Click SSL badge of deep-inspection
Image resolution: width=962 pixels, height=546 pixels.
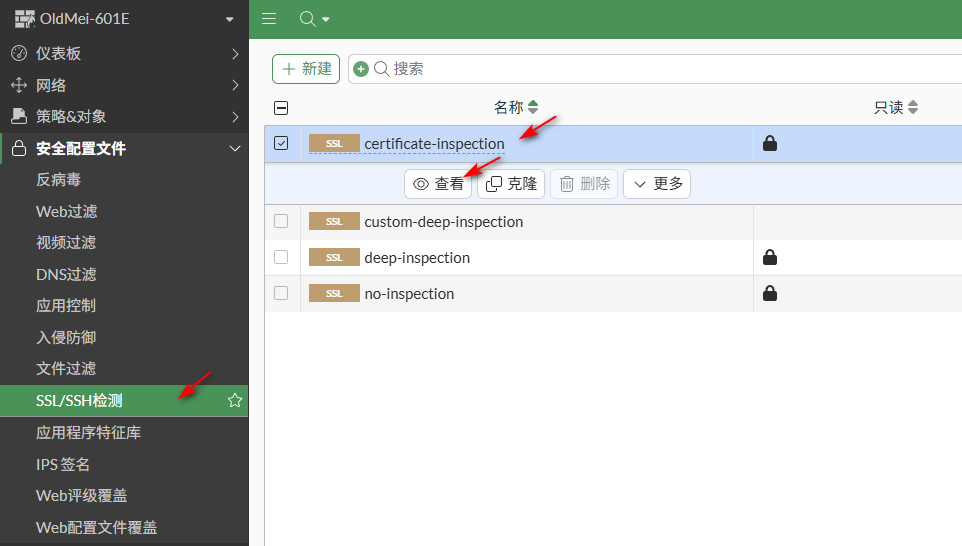tap(334, 258)
